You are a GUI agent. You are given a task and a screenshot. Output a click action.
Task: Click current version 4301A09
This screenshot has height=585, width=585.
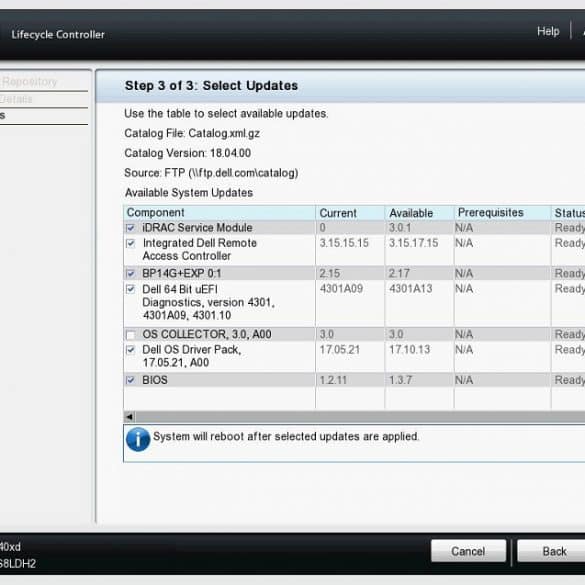point(341,288)
